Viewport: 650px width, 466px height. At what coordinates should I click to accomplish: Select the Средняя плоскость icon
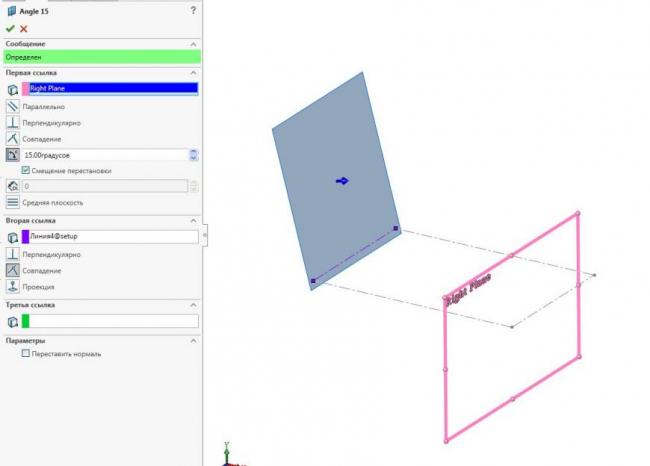tap(13, 202)
